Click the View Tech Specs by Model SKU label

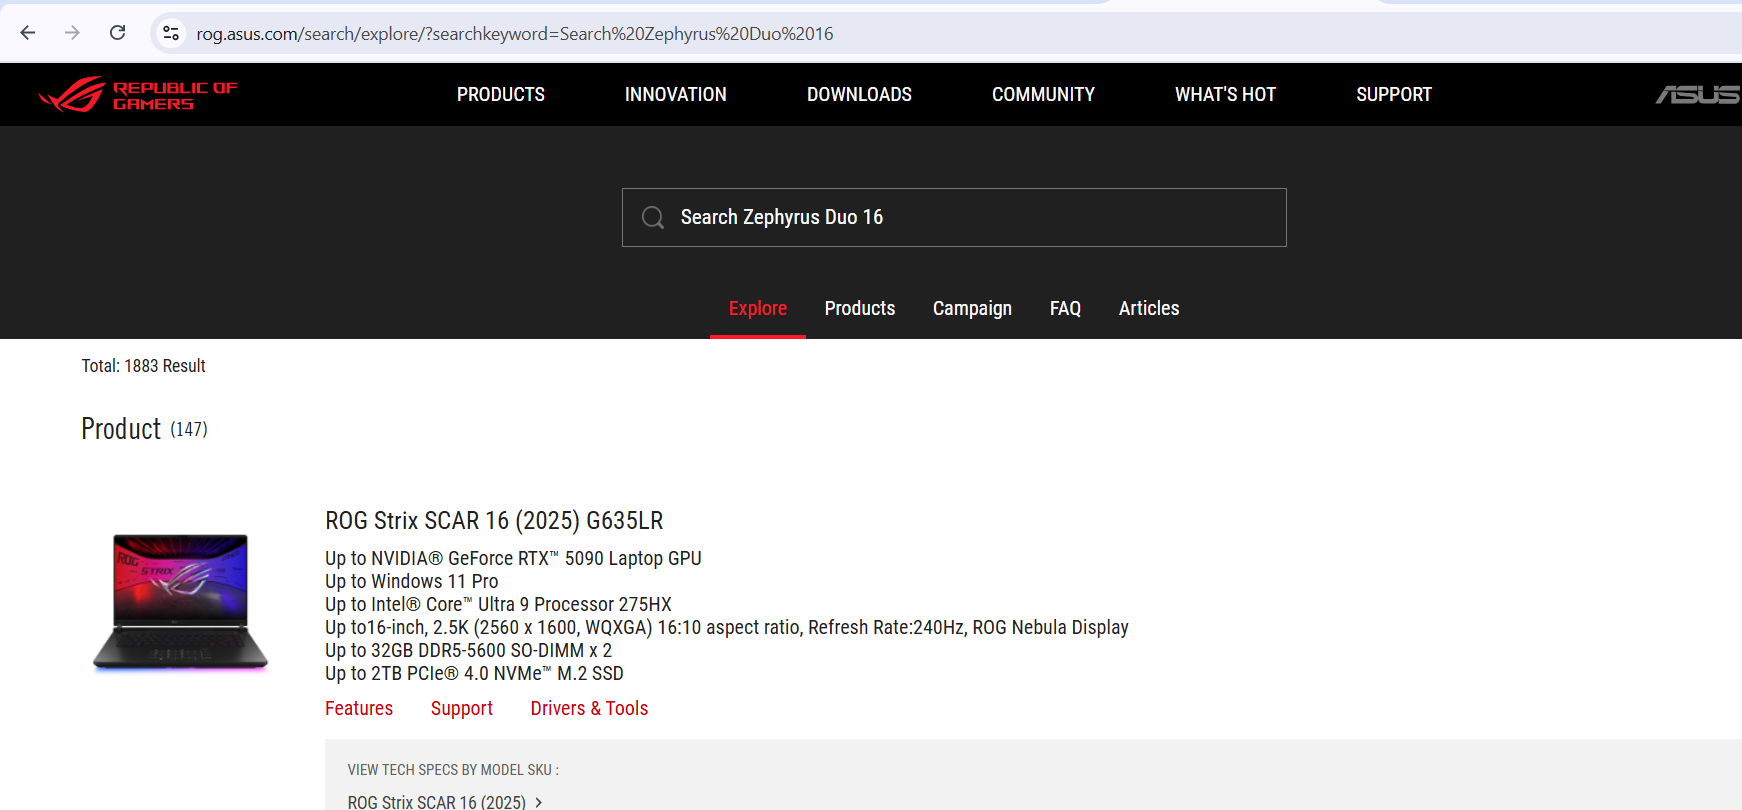click(x=453, y=770)
